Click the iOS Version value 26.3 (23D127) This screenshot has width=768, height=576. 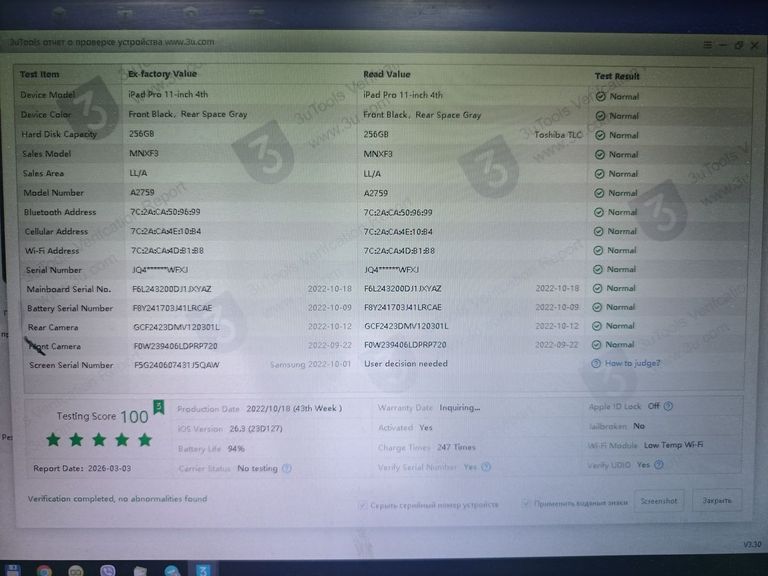256,429
